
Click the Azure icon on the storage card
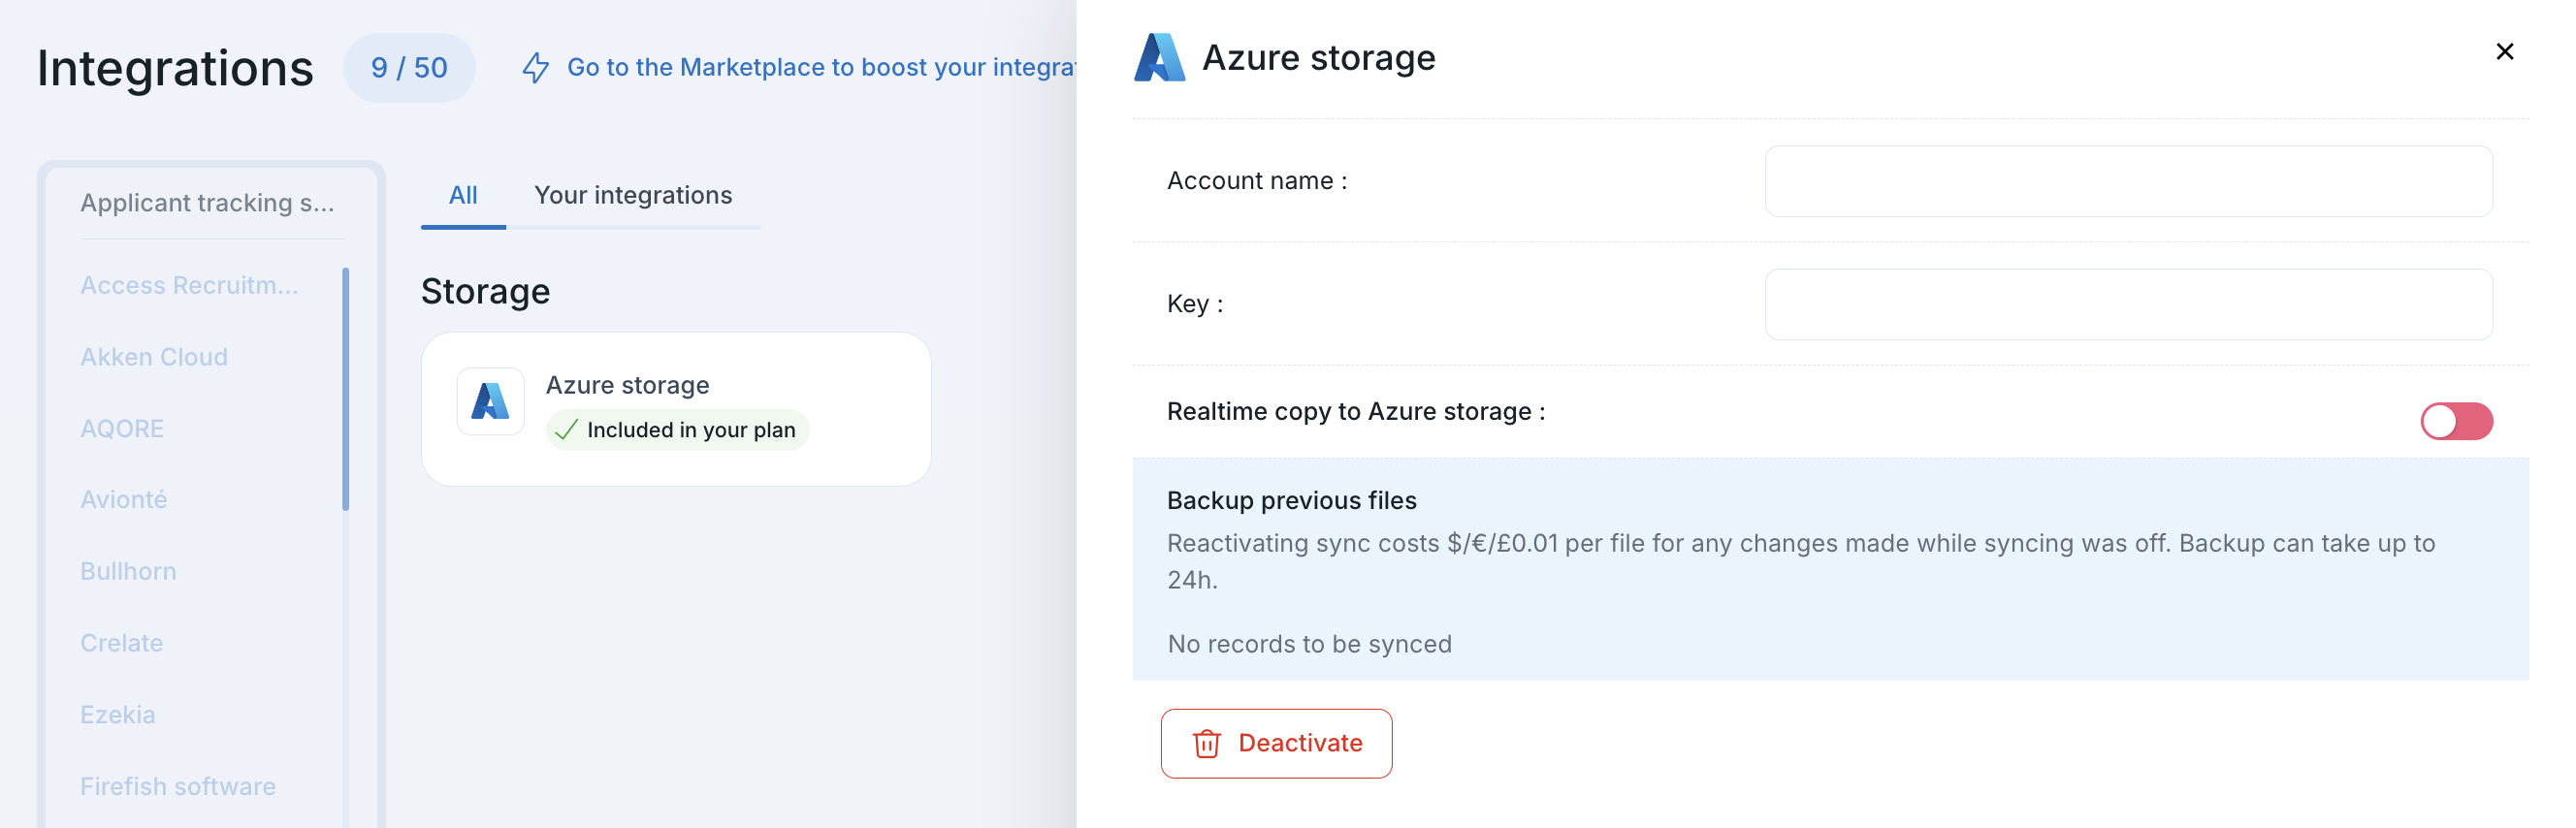point(490,401)
